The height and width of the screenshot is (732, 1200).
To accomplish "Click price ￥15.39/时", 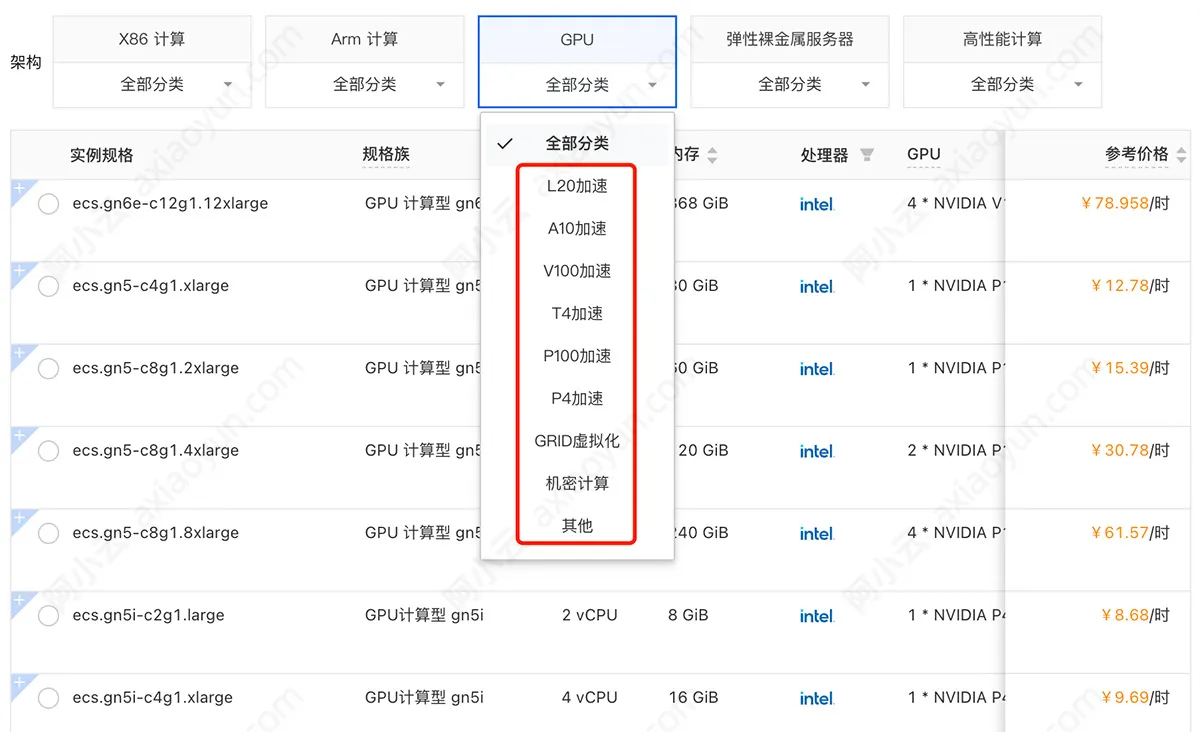I will pos(1130,368).
